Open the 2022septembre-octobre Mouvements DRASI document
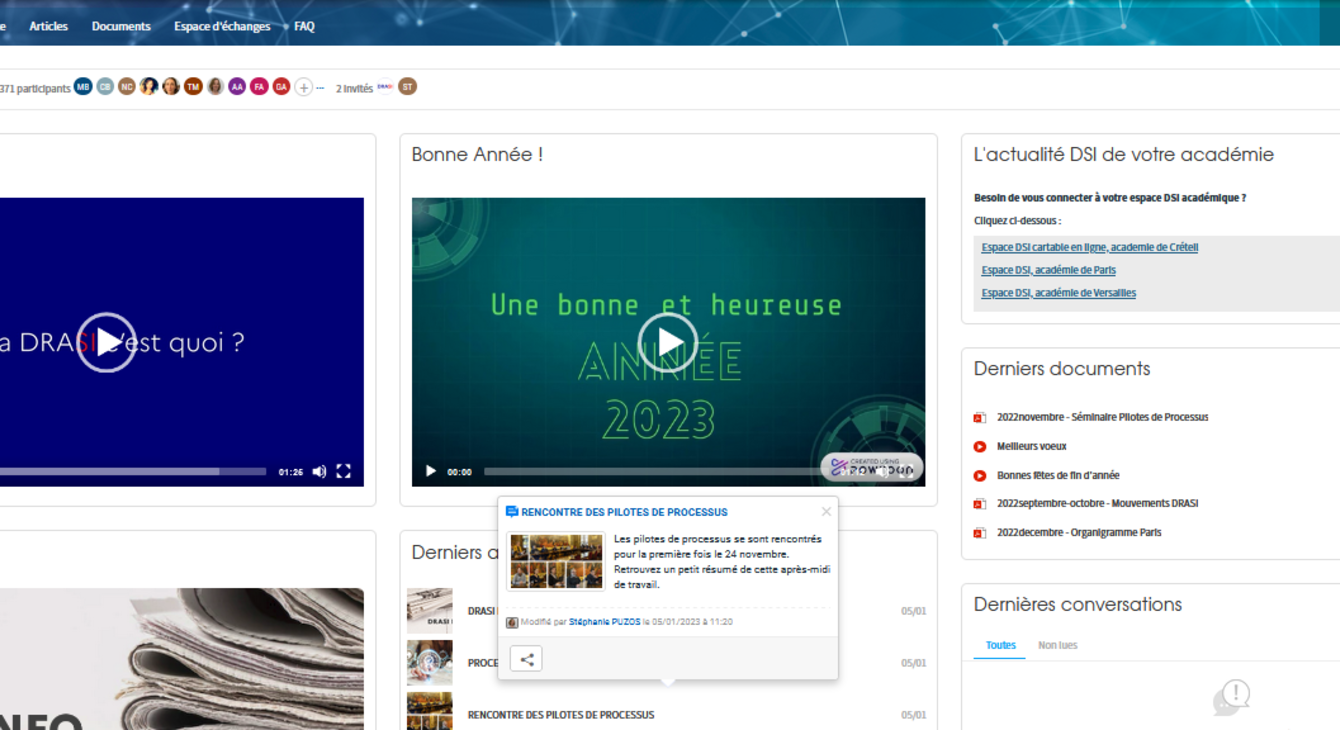Image resolution: width=1340 pixels, height=730 pixels. pyautogui.click(x=1097, y=504)
